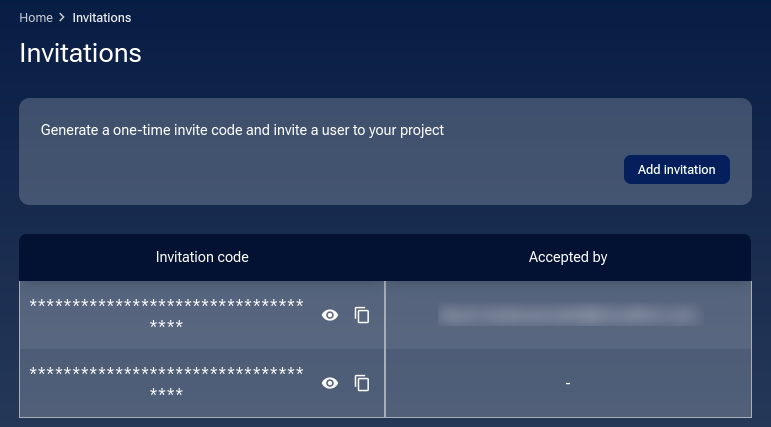This screenshot has width=771, height=427.
Task: Click the one-time invite code description text
Action: (242, 130)
